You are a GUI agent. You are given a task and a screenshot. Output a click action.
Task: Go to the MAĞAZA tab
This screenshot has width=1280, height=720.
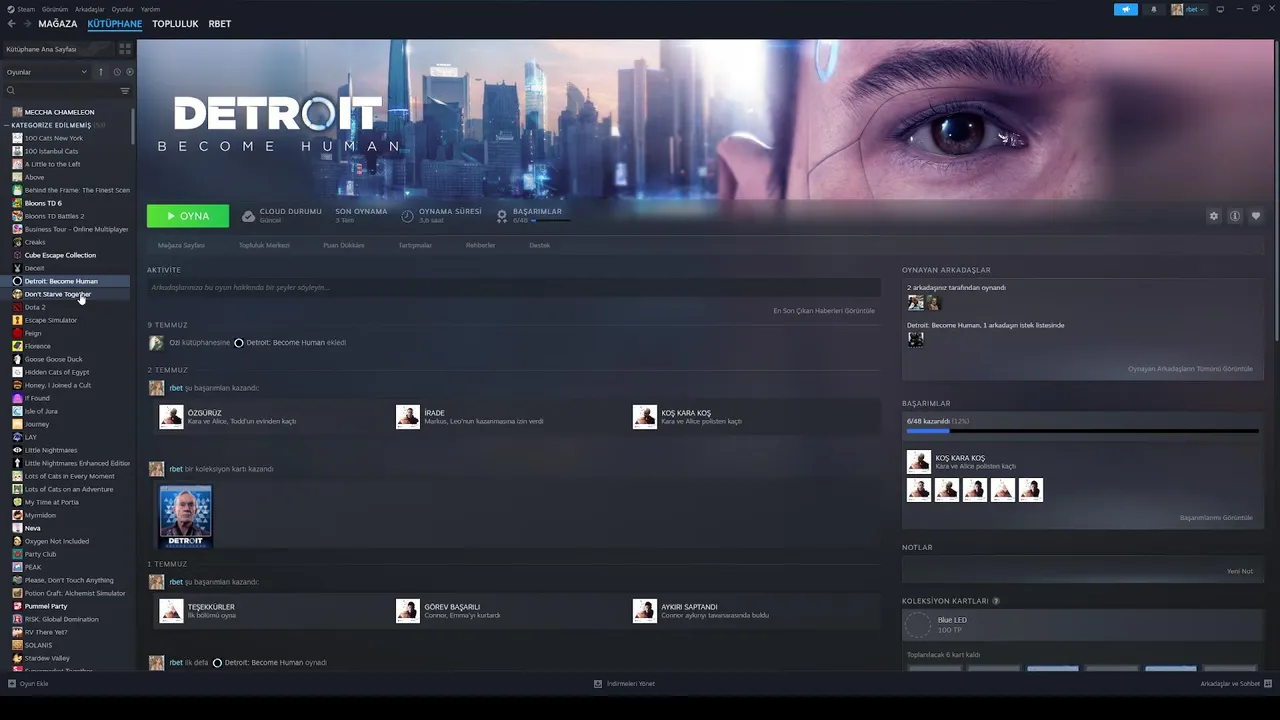click(x=58, y=24)
